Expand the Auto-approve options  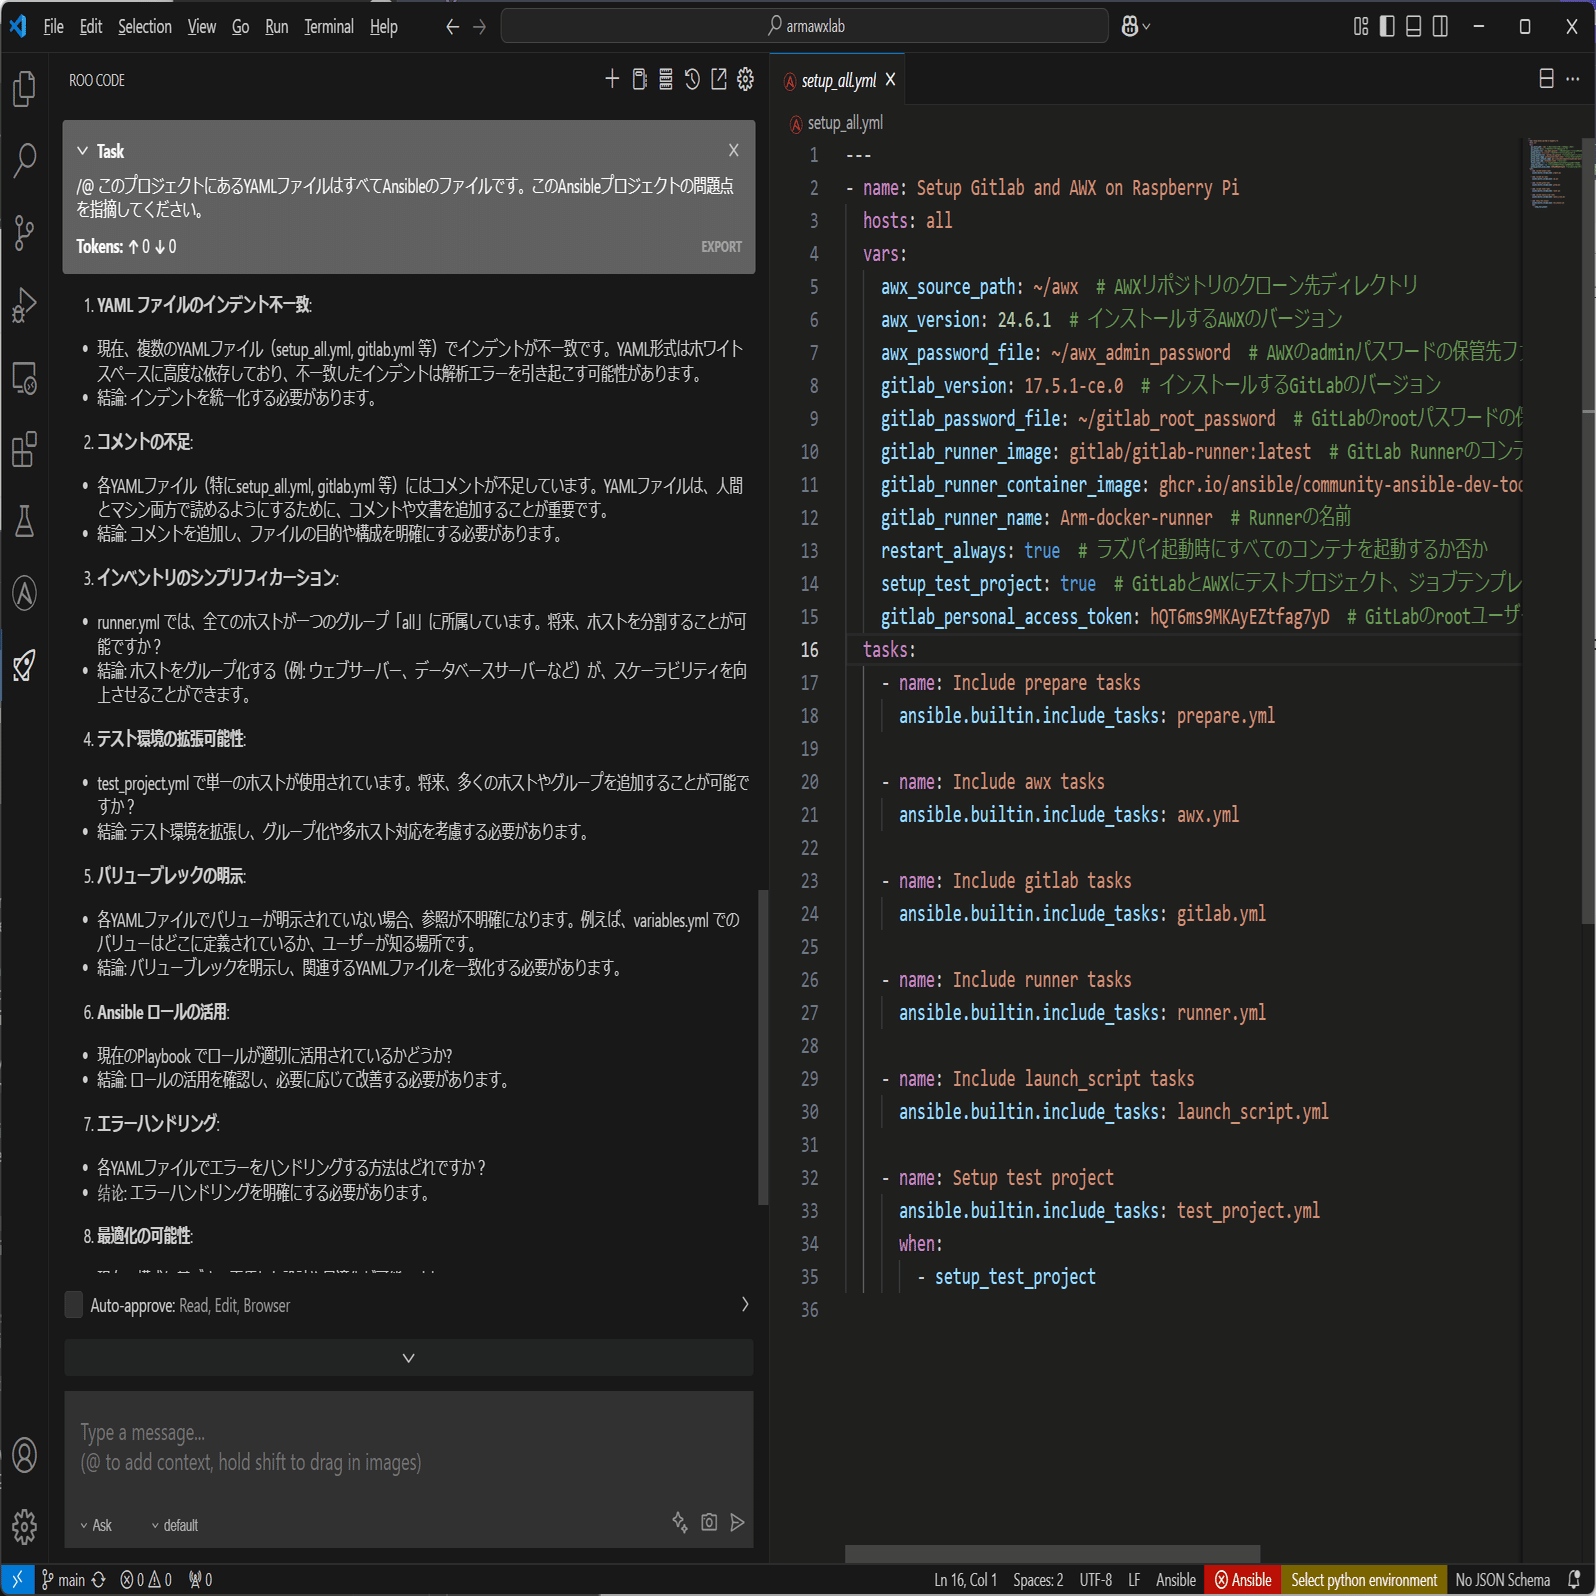(x=745, y=1304)
